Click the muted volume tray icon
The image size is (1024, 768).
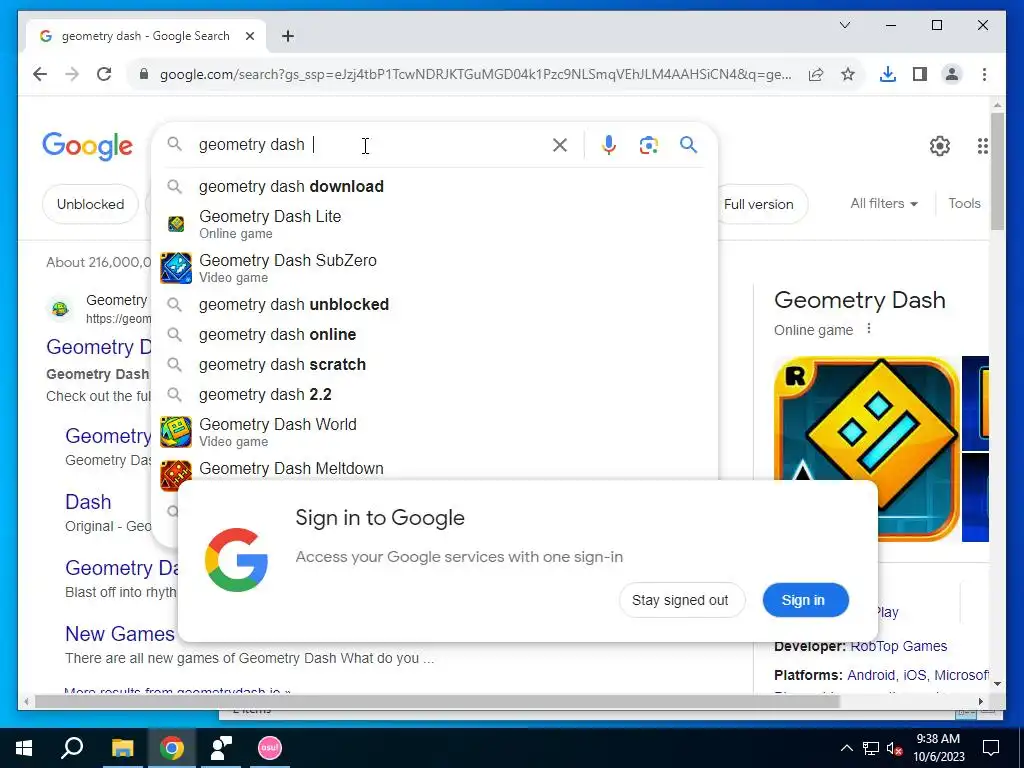[x=894, y=748]
